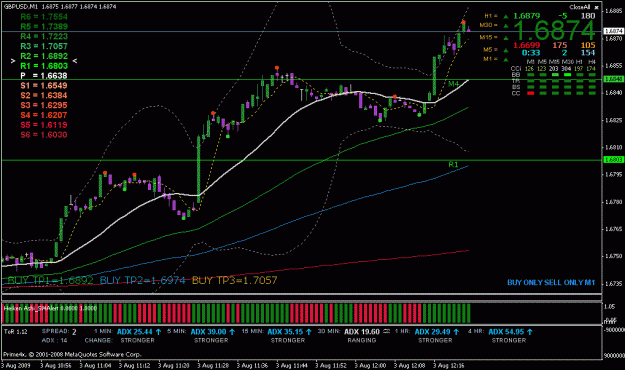Click the arrow next to ADX 29.49

pyautogui.click(x=456, y=332)
